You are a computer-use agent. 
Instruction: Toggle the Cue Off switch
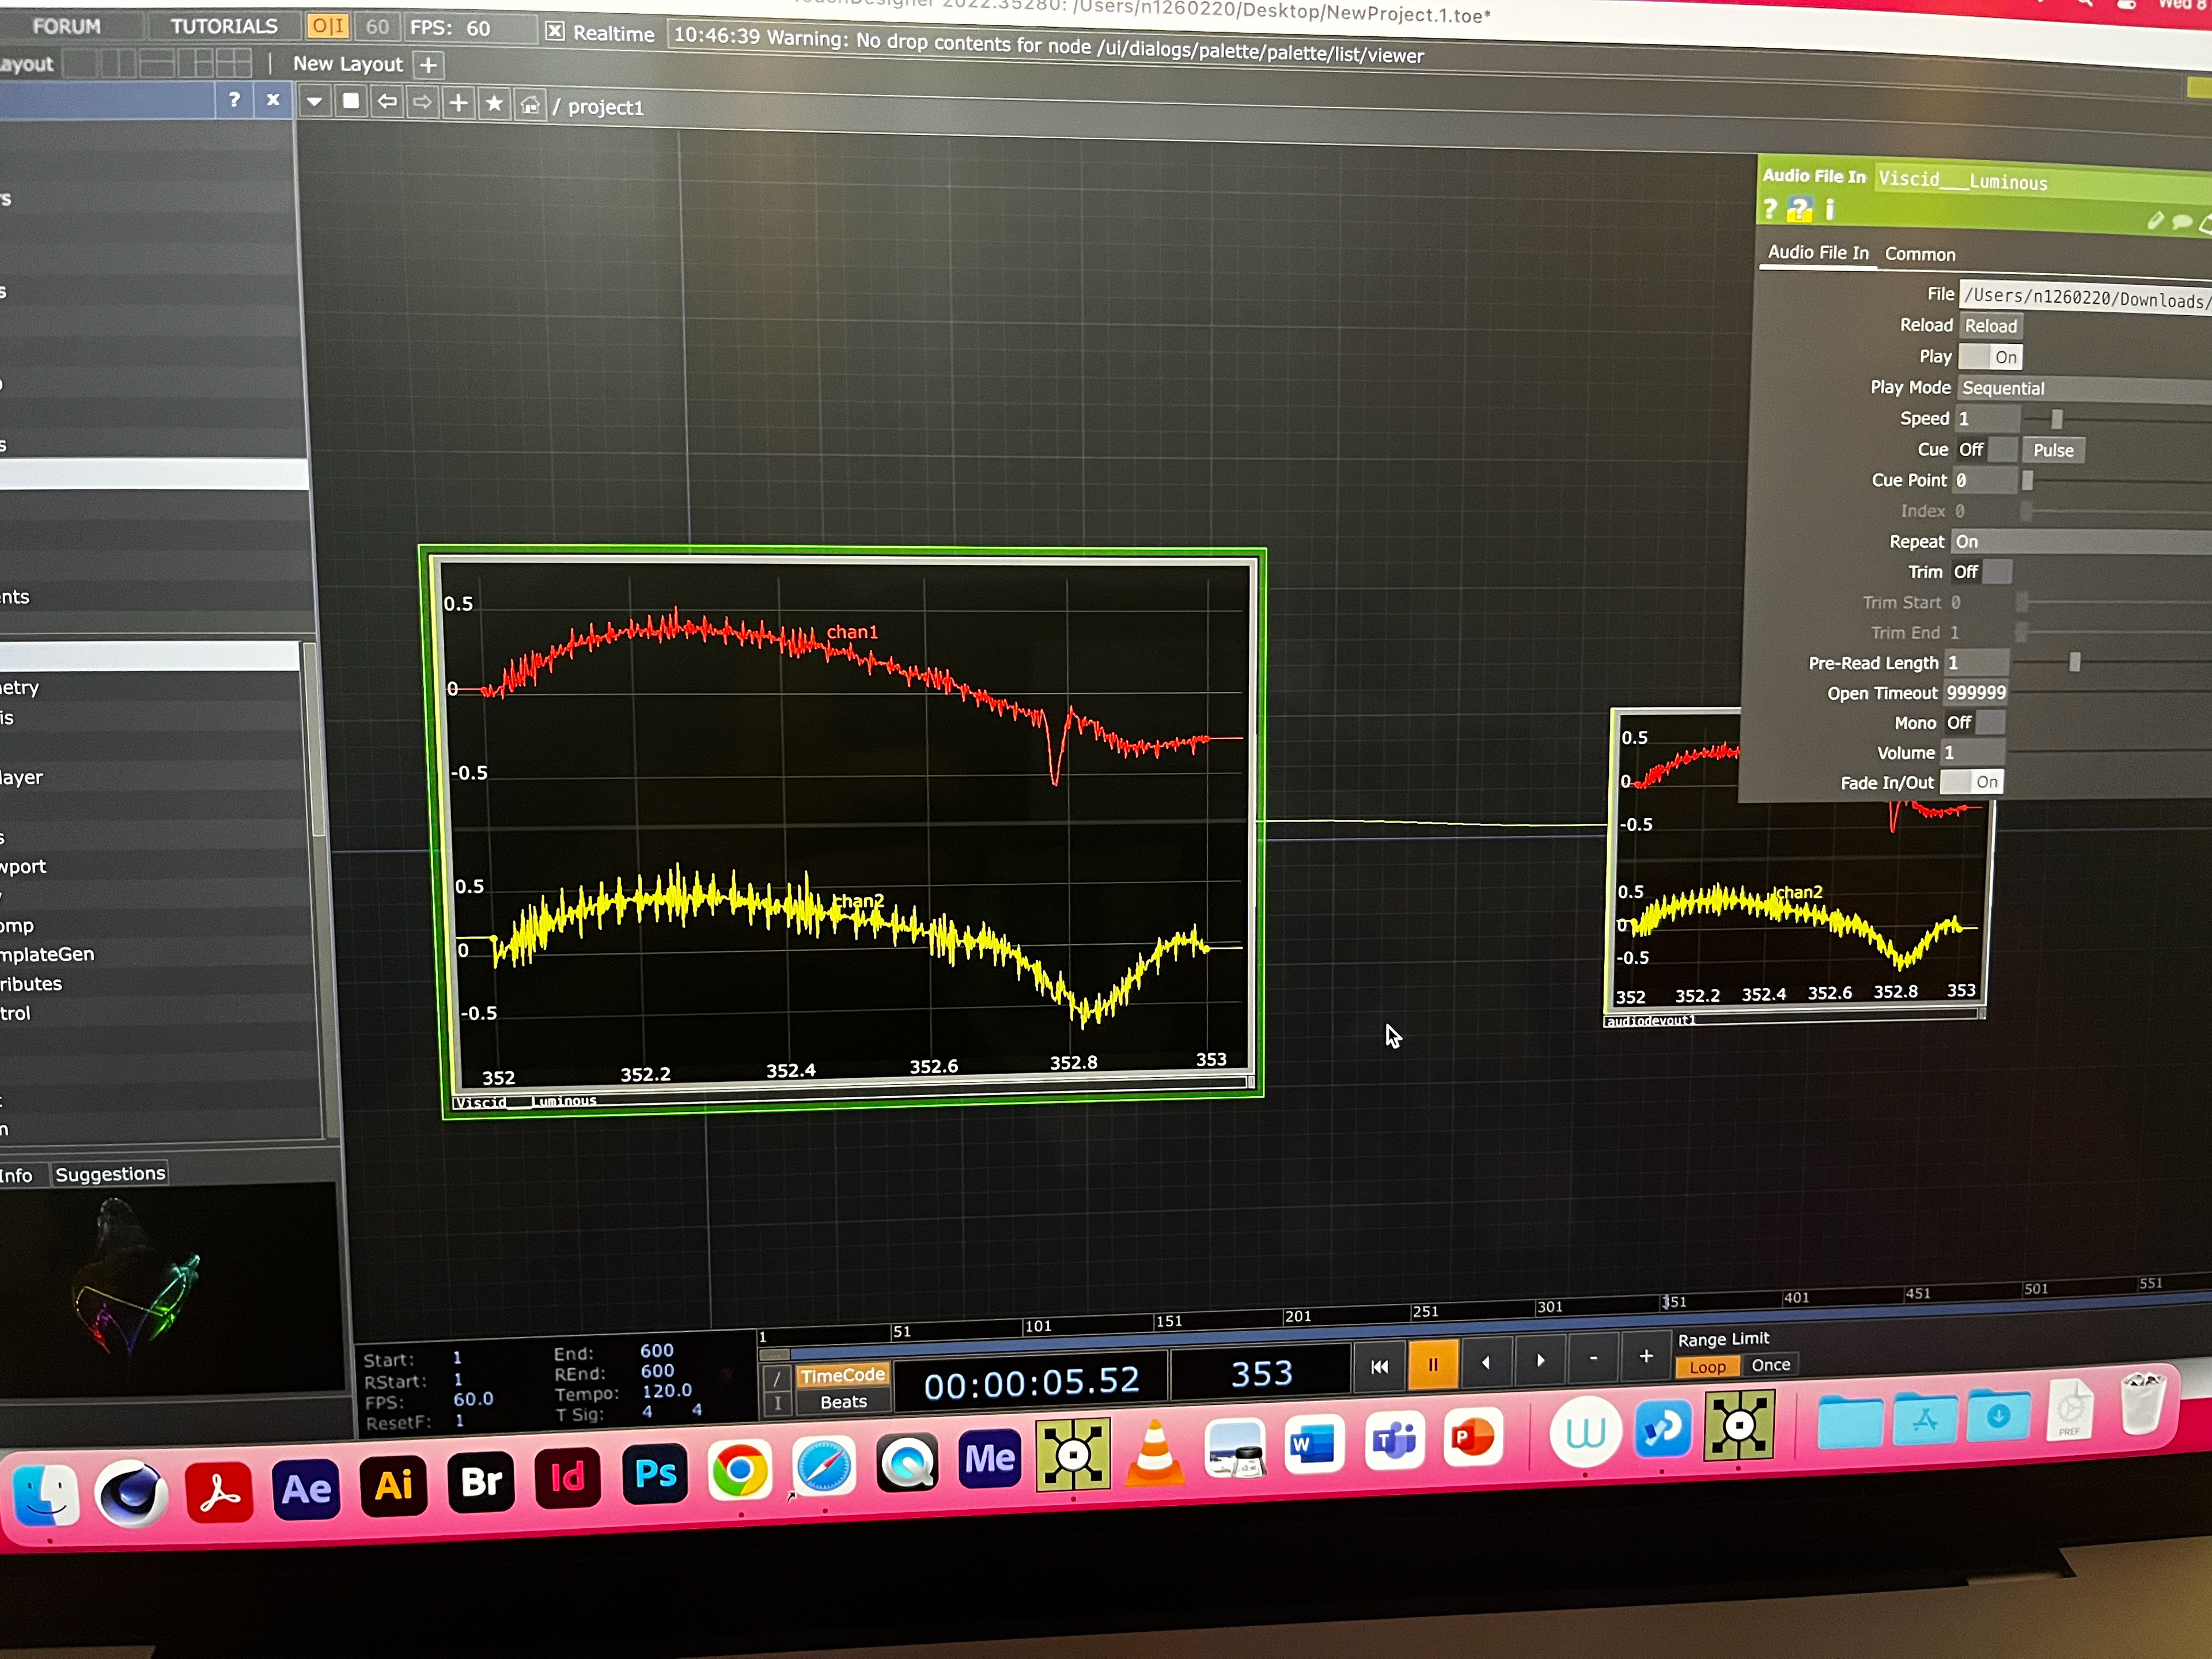pyautogui.click(x=1986, y=449)
